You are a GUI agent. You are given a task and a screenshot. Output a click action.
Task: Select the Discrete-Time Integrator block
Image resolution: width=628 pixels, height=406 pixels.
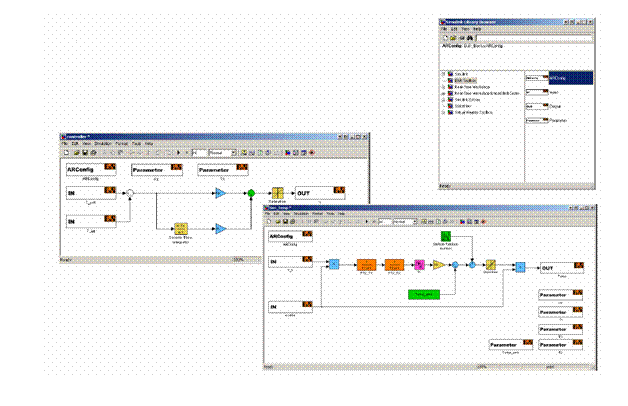pyautogui.click(x=180, y=229)
